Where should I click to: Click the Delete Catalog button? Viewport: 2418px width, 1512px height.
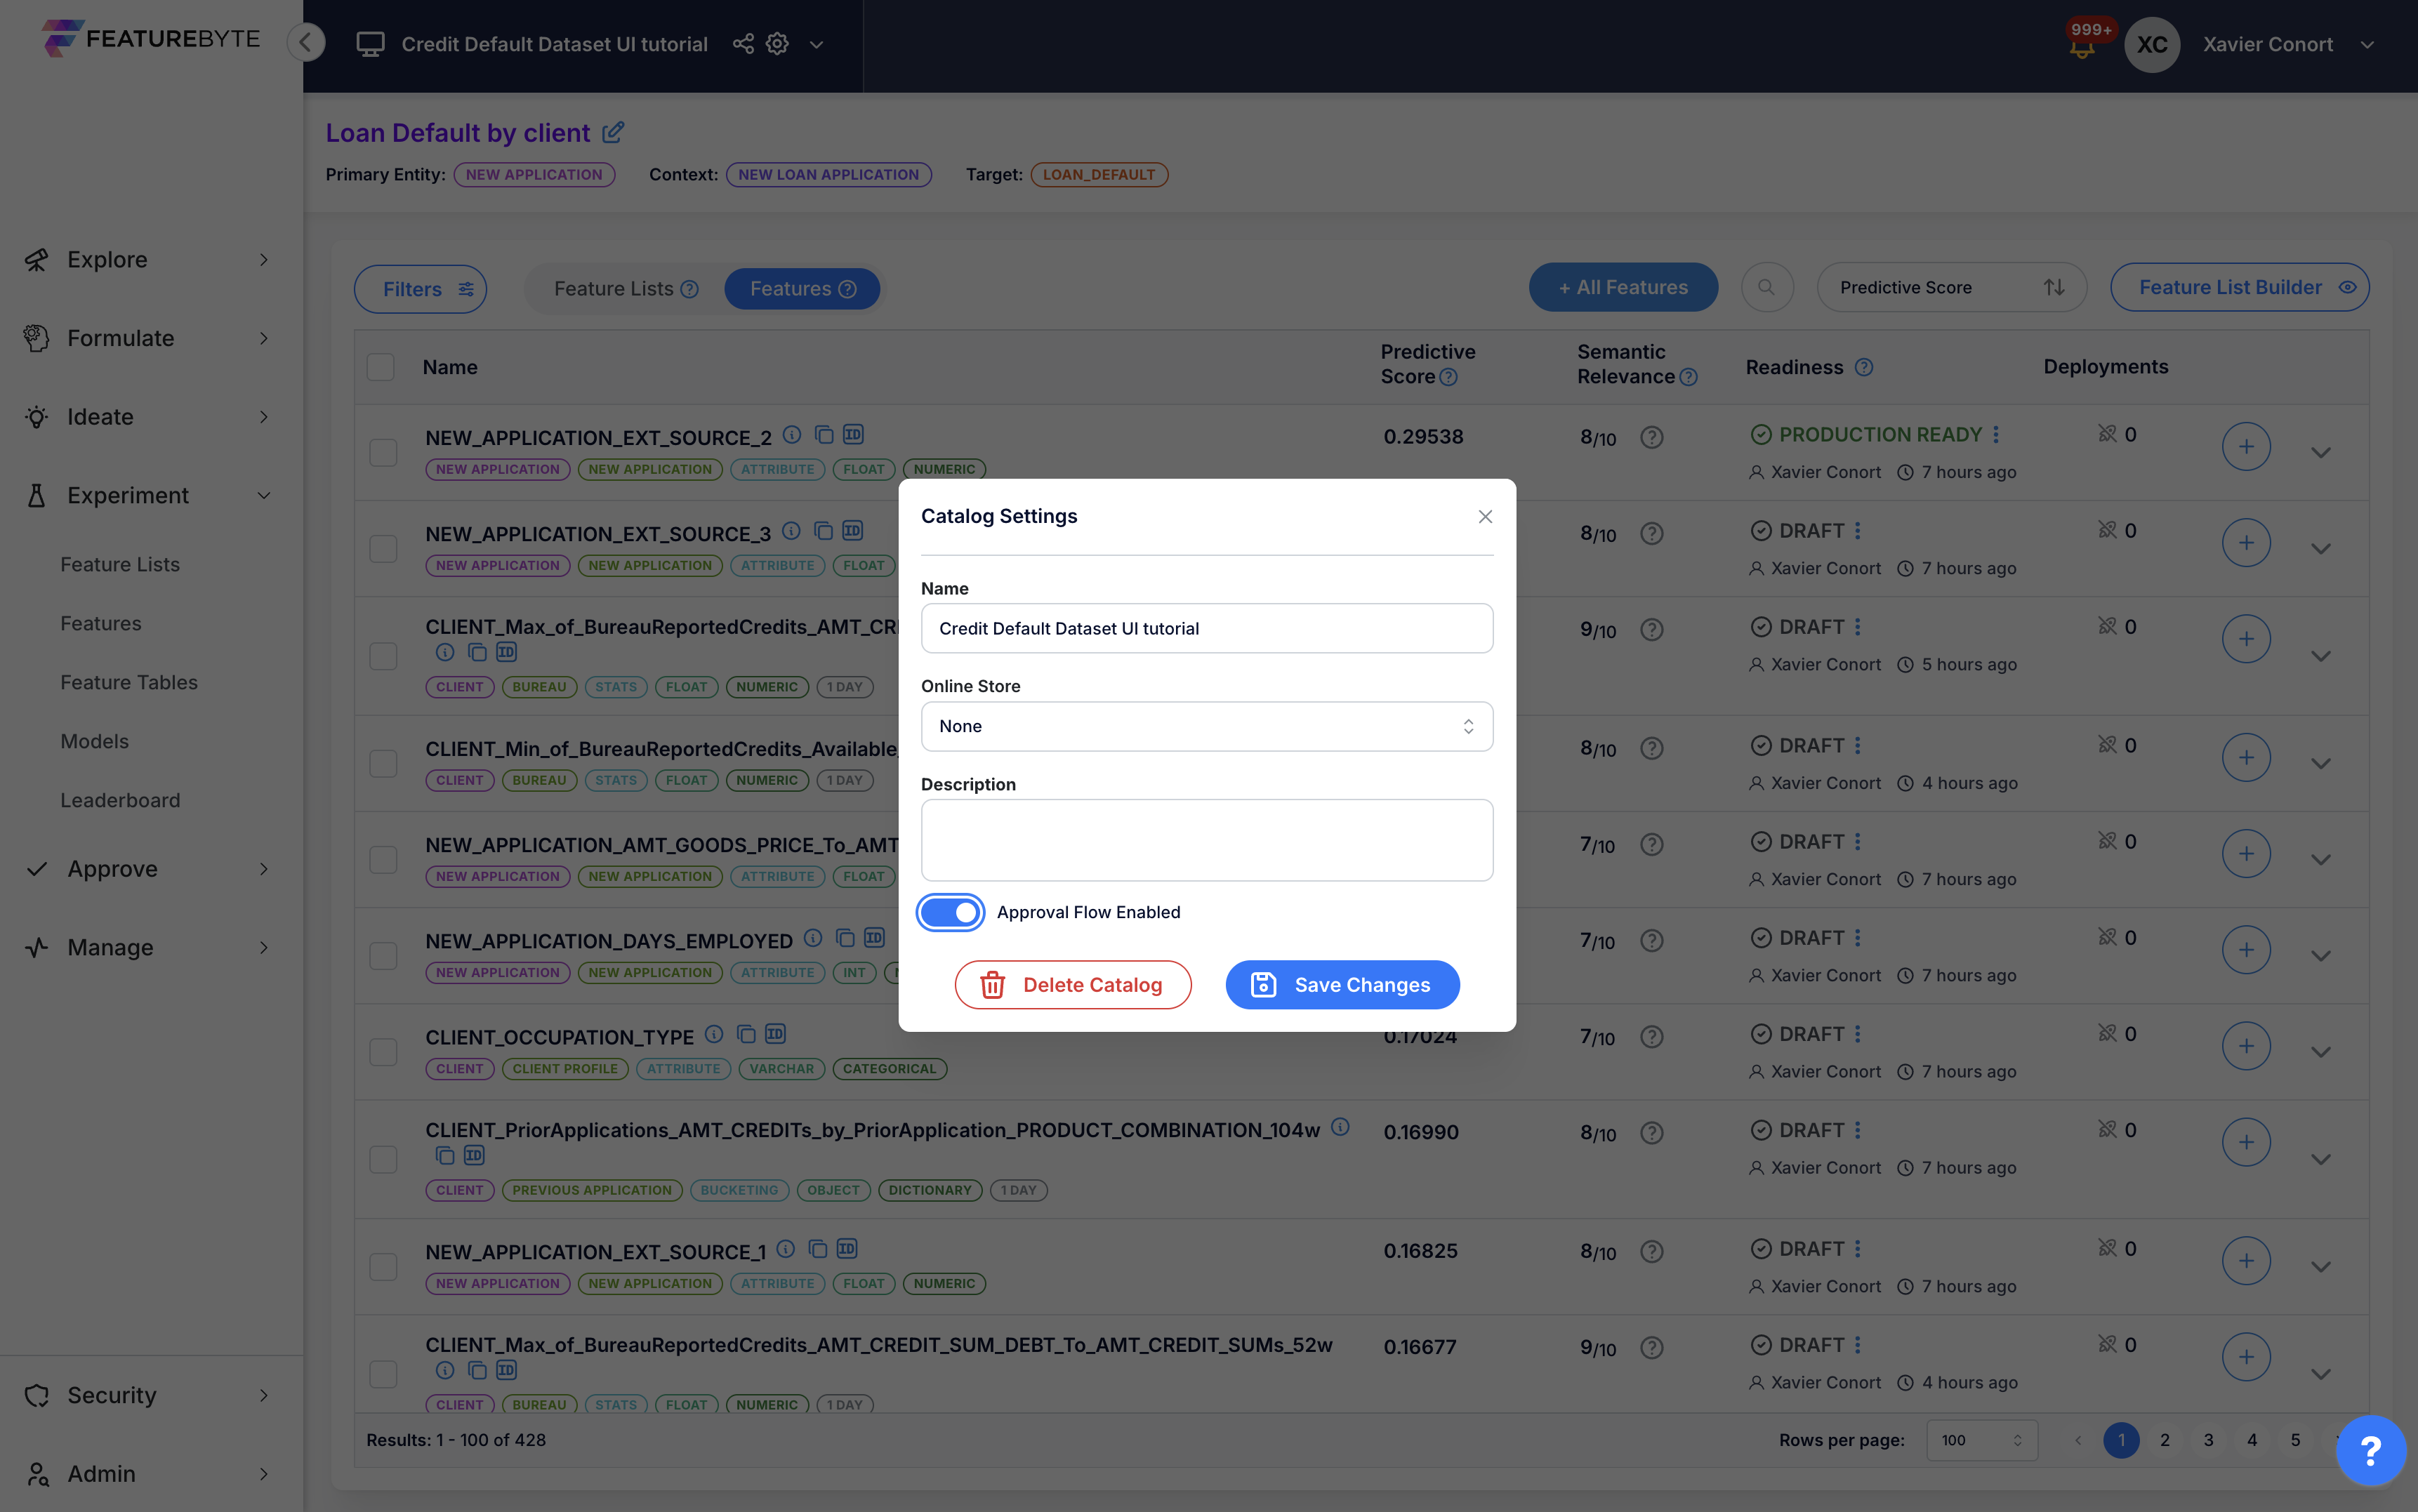pos(1072,985)
